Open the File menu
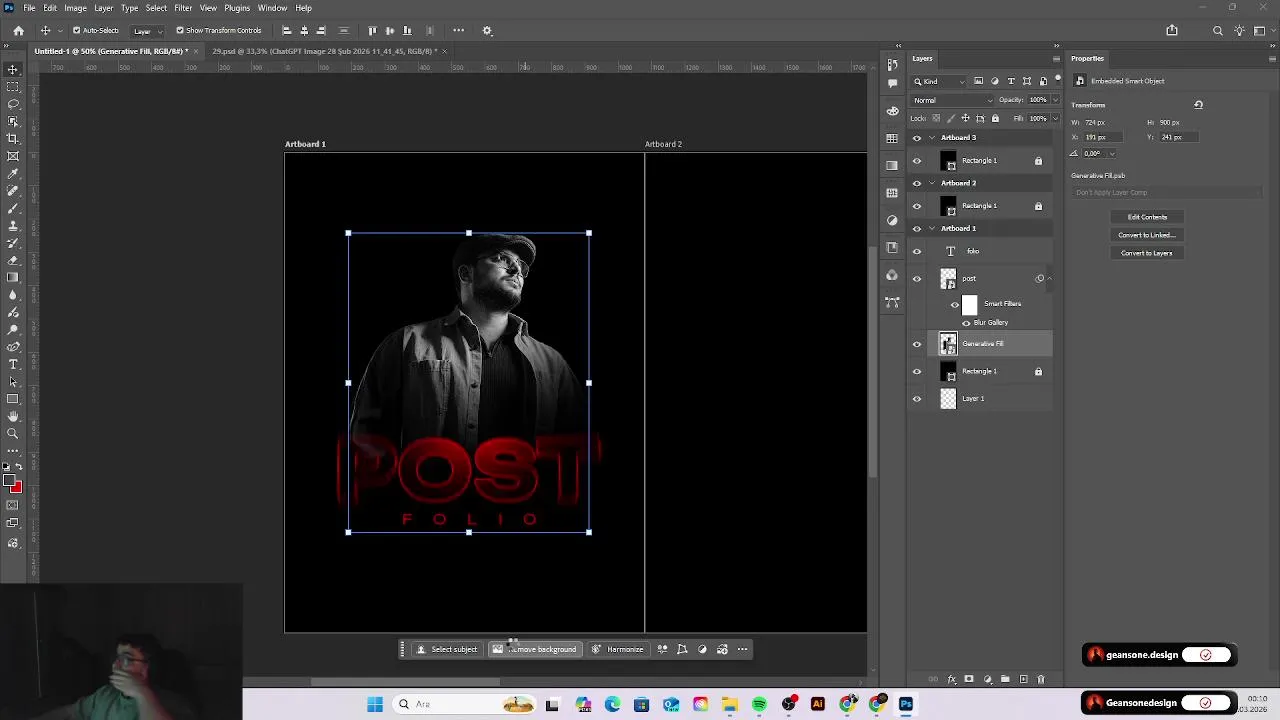1280x720 pixels. click(x=30, y=8)
